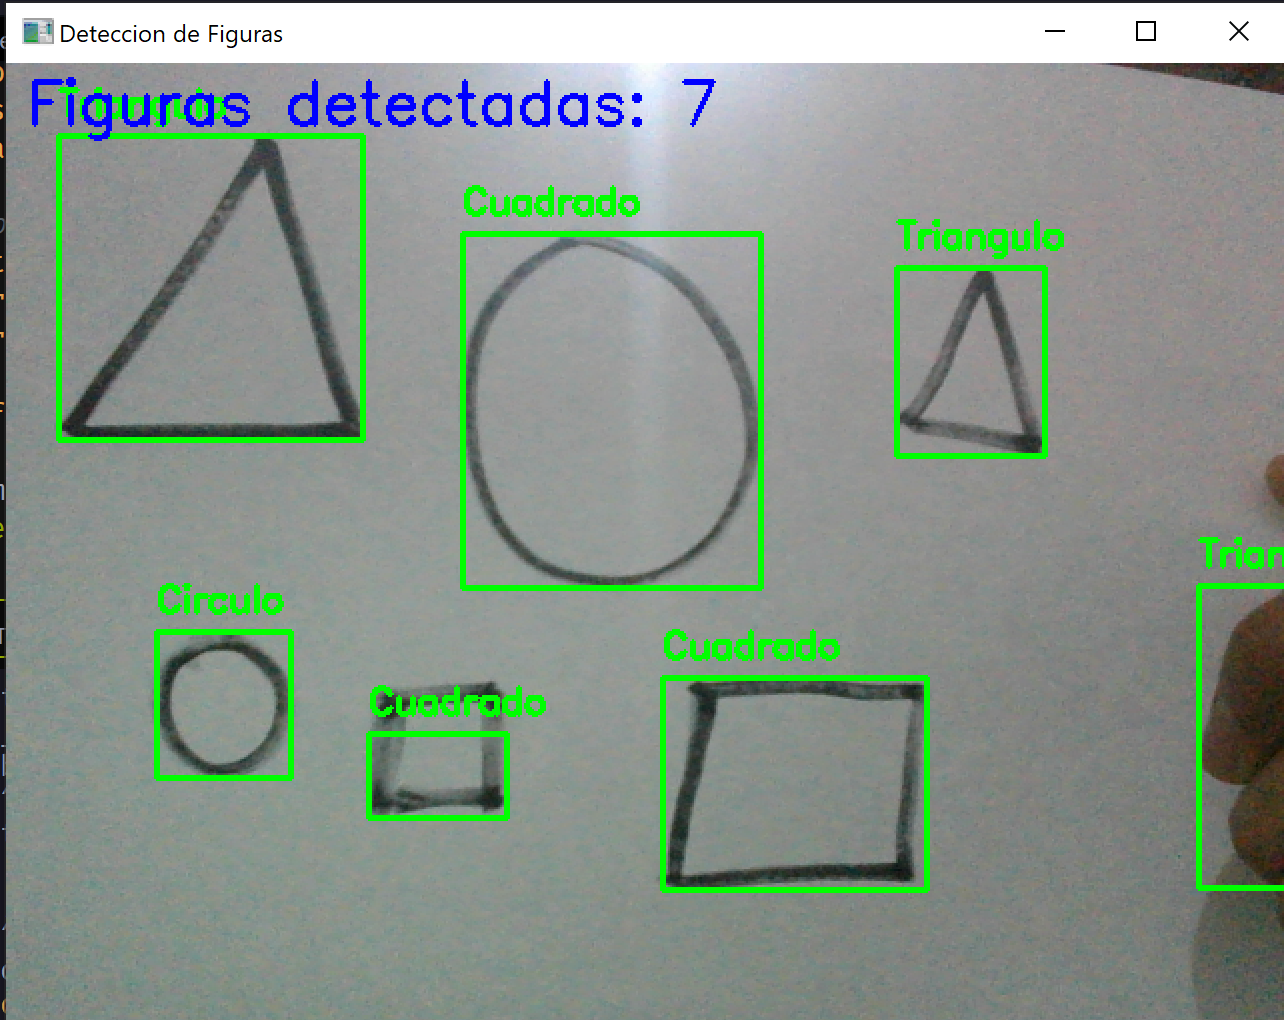Click the 'Cuadrado' label above the small square

click(457, 703)
